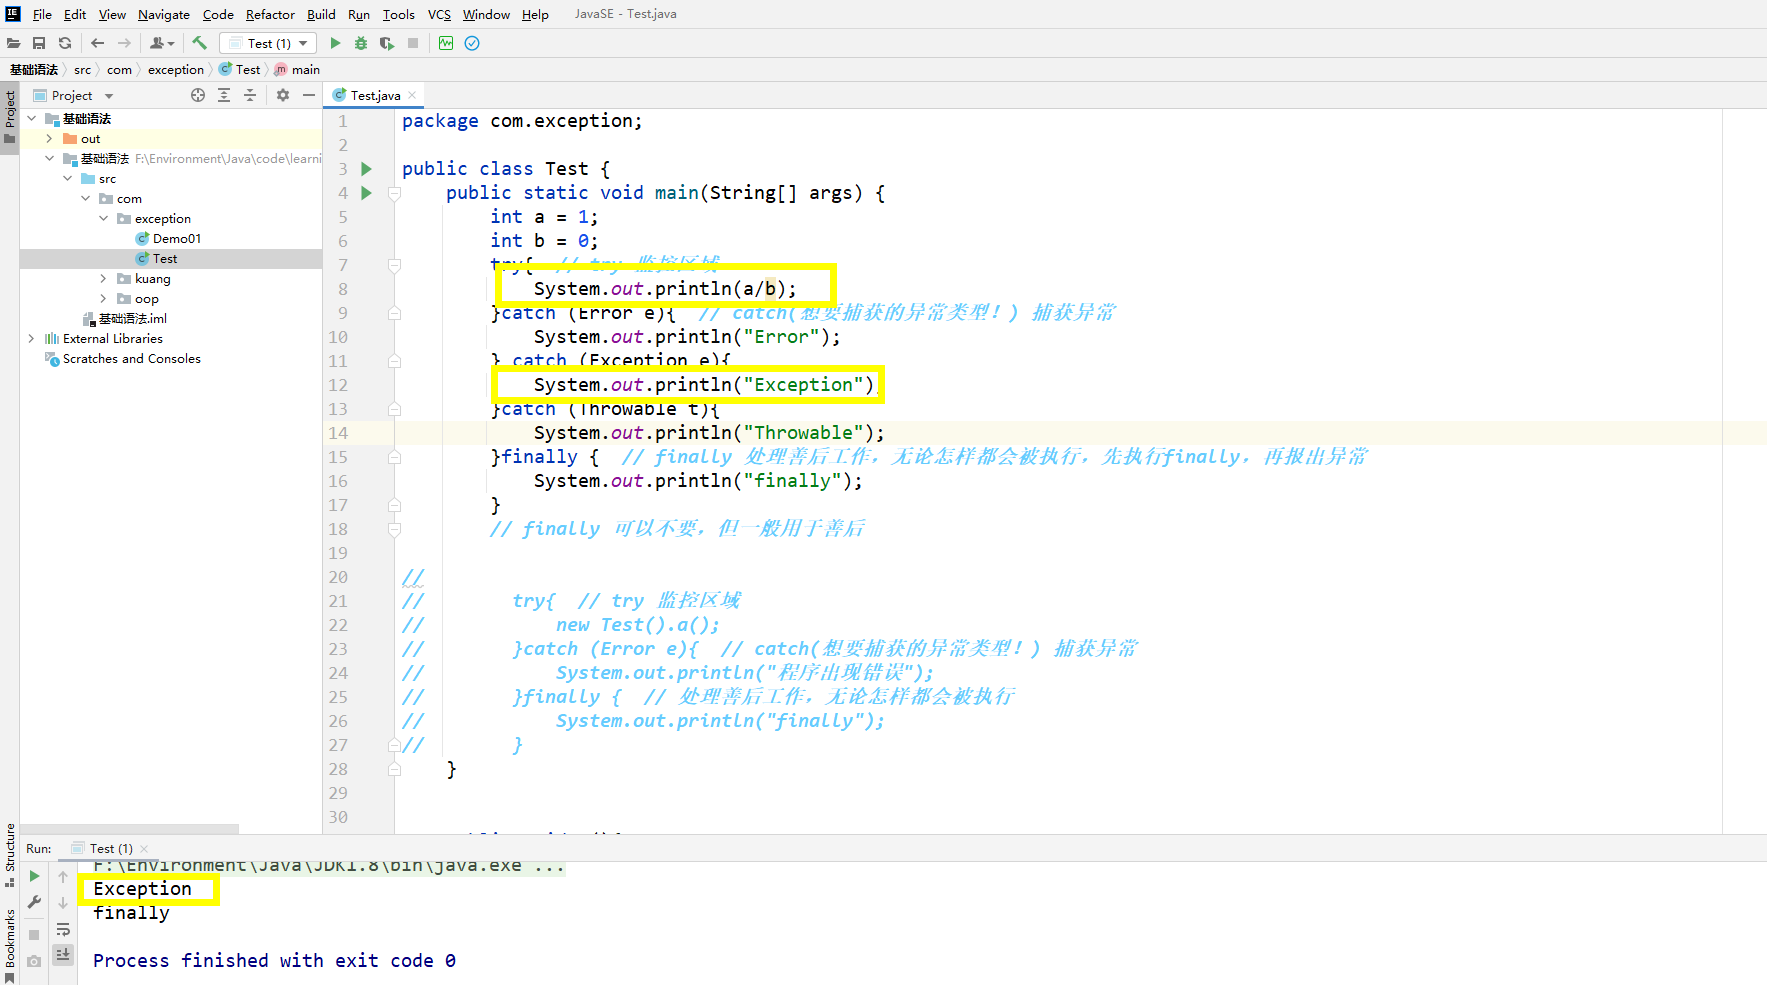Open the VCS menu
This screenshot has height=985, width=1767.
coord(439,14)
